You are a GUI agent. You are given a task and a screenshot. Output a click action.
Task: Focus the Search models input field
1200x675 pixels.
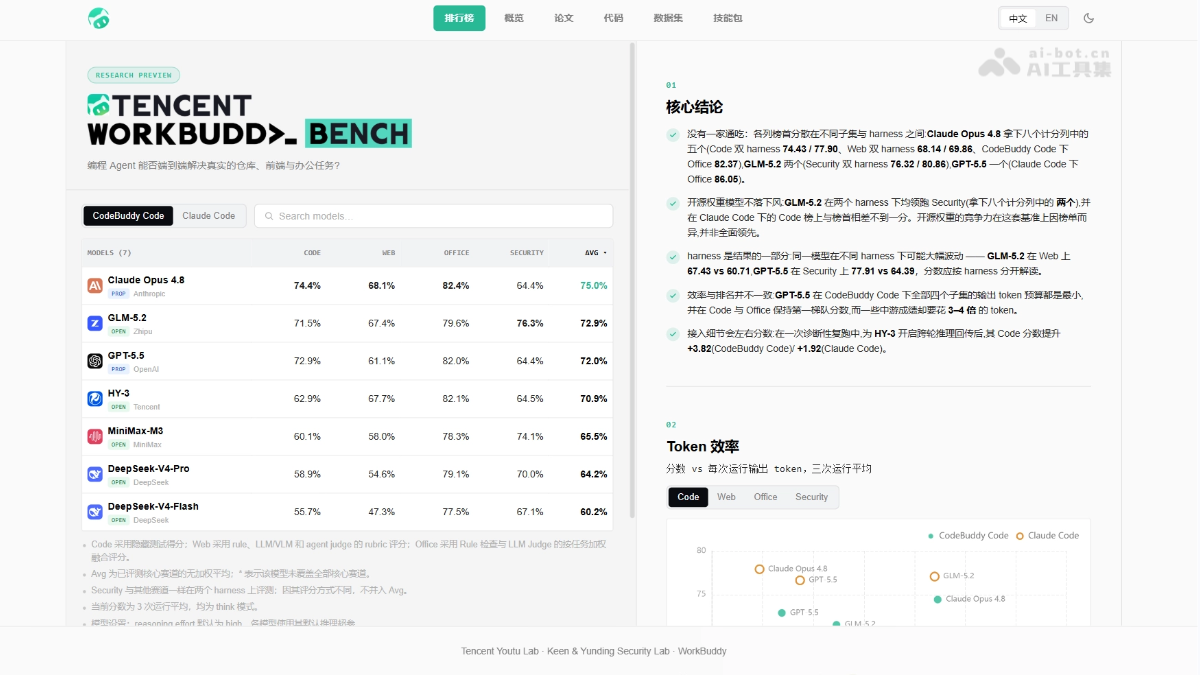pos(434,216)
